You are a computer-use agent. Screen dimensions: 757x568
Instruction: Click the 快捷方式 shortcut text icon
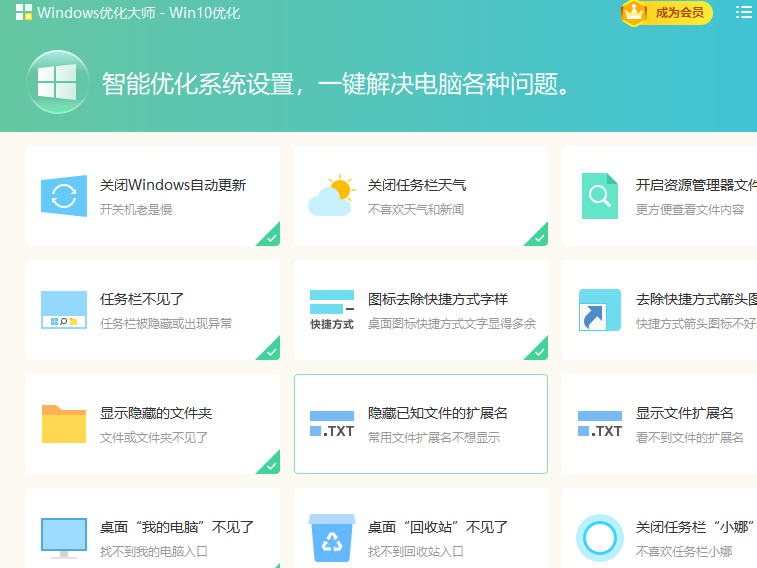pyautogui.click(x=332, y=310)
